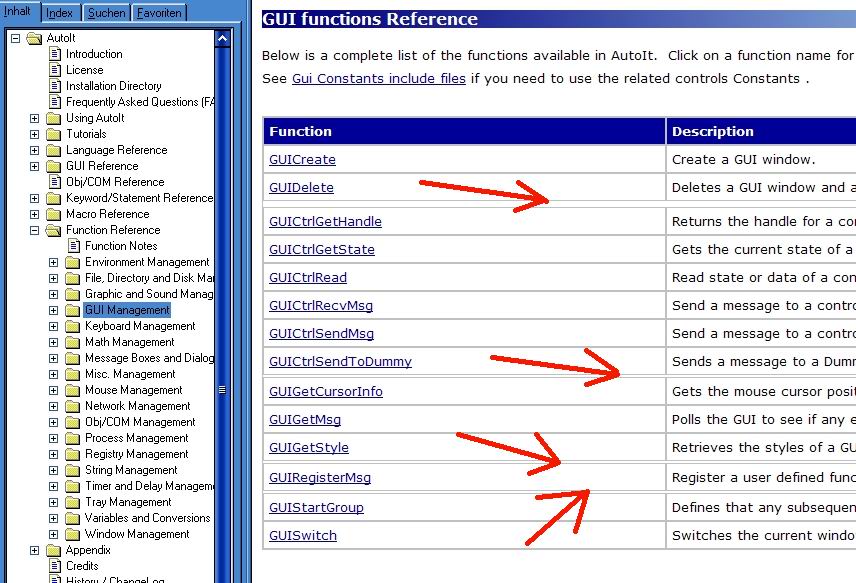The width and height of the screenshot is (856, 583).
Task: Click the GUI Management folder icon
Action: tap(73, 310)
